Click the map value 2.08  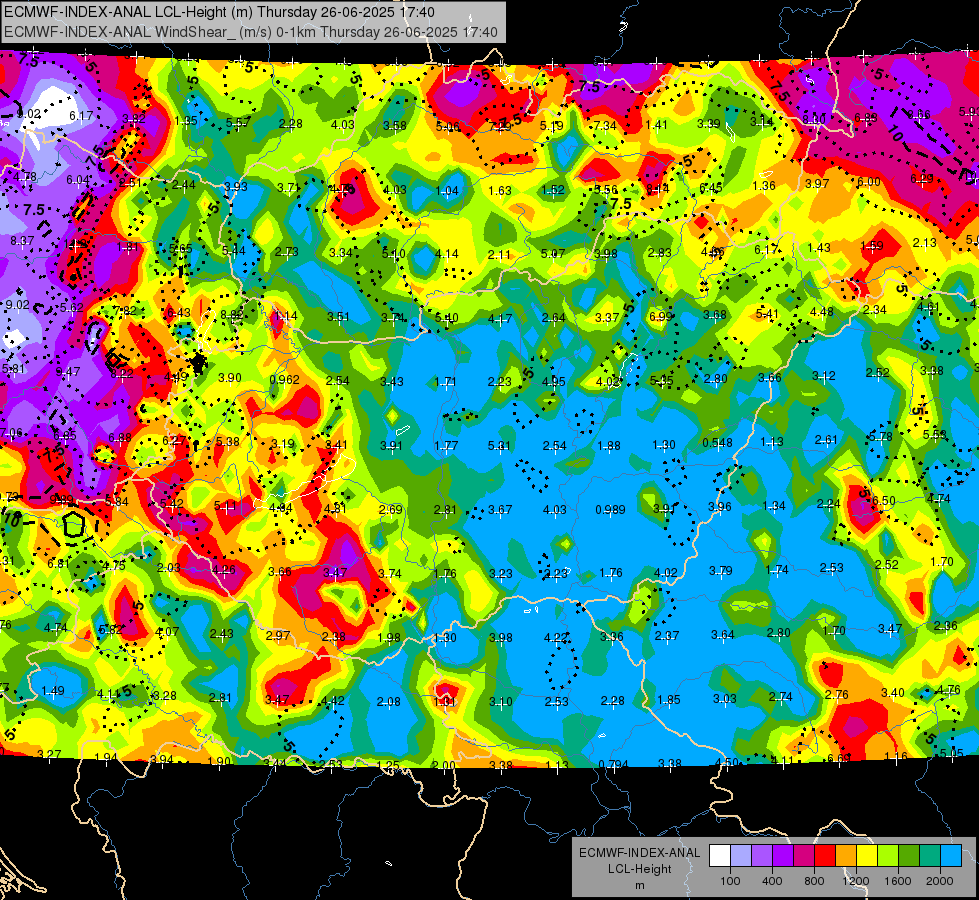pos(388,701)
